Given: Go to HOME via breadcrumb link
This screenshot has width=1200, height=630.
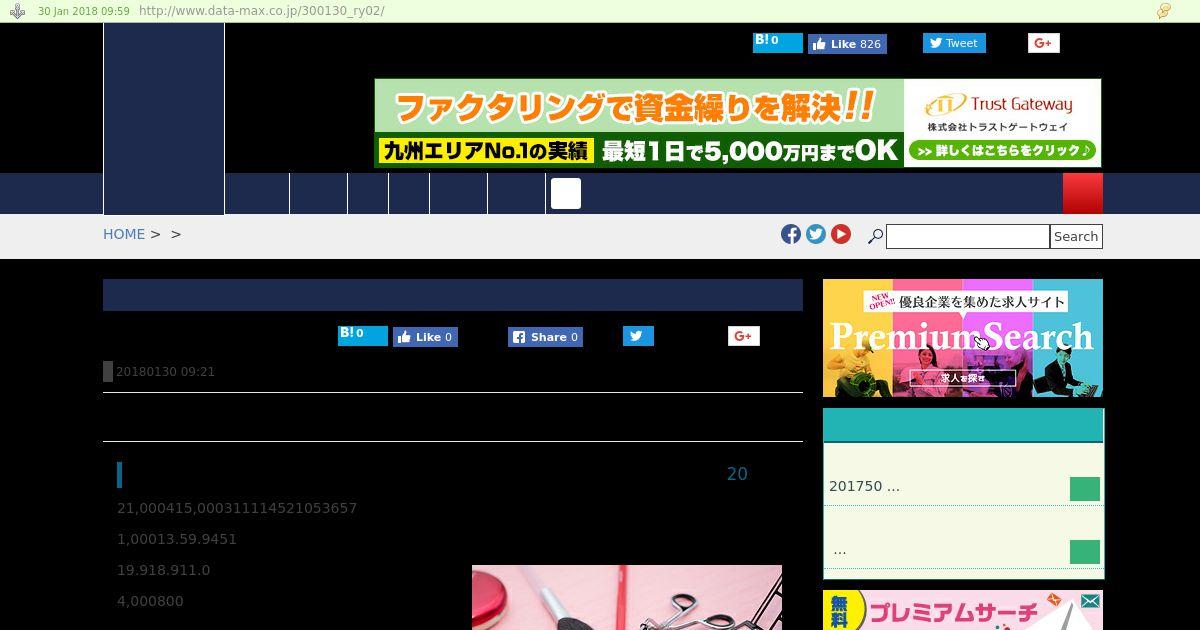Looking at the screenshot, I should pos(124,234).
